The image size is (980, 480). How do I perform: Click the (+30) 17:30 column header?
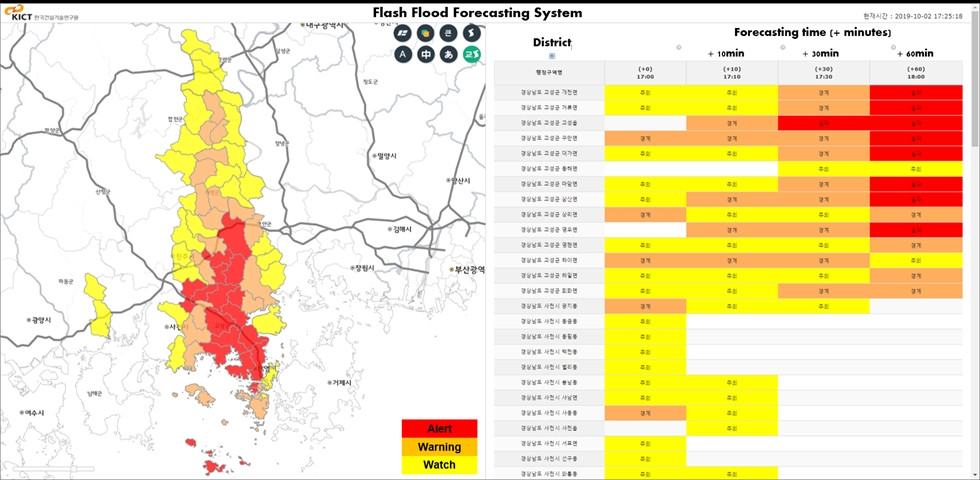(x=823, y=72)
